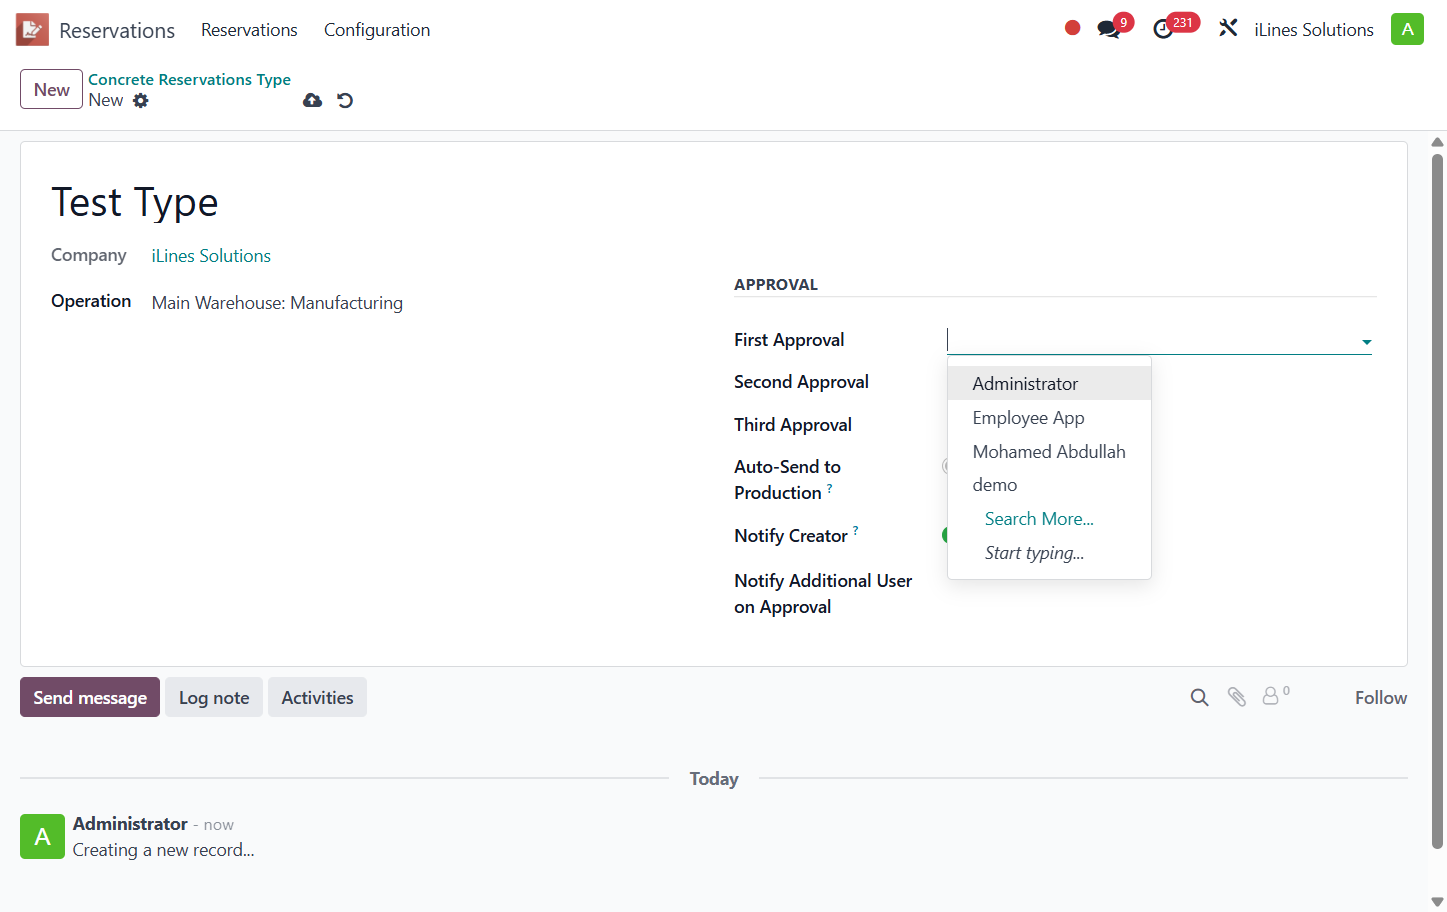The width and height of the screenshot is (1447, 912).
Task: Discard changes with the undo icon
Action: pyautogui.click(x=345, y=100)
